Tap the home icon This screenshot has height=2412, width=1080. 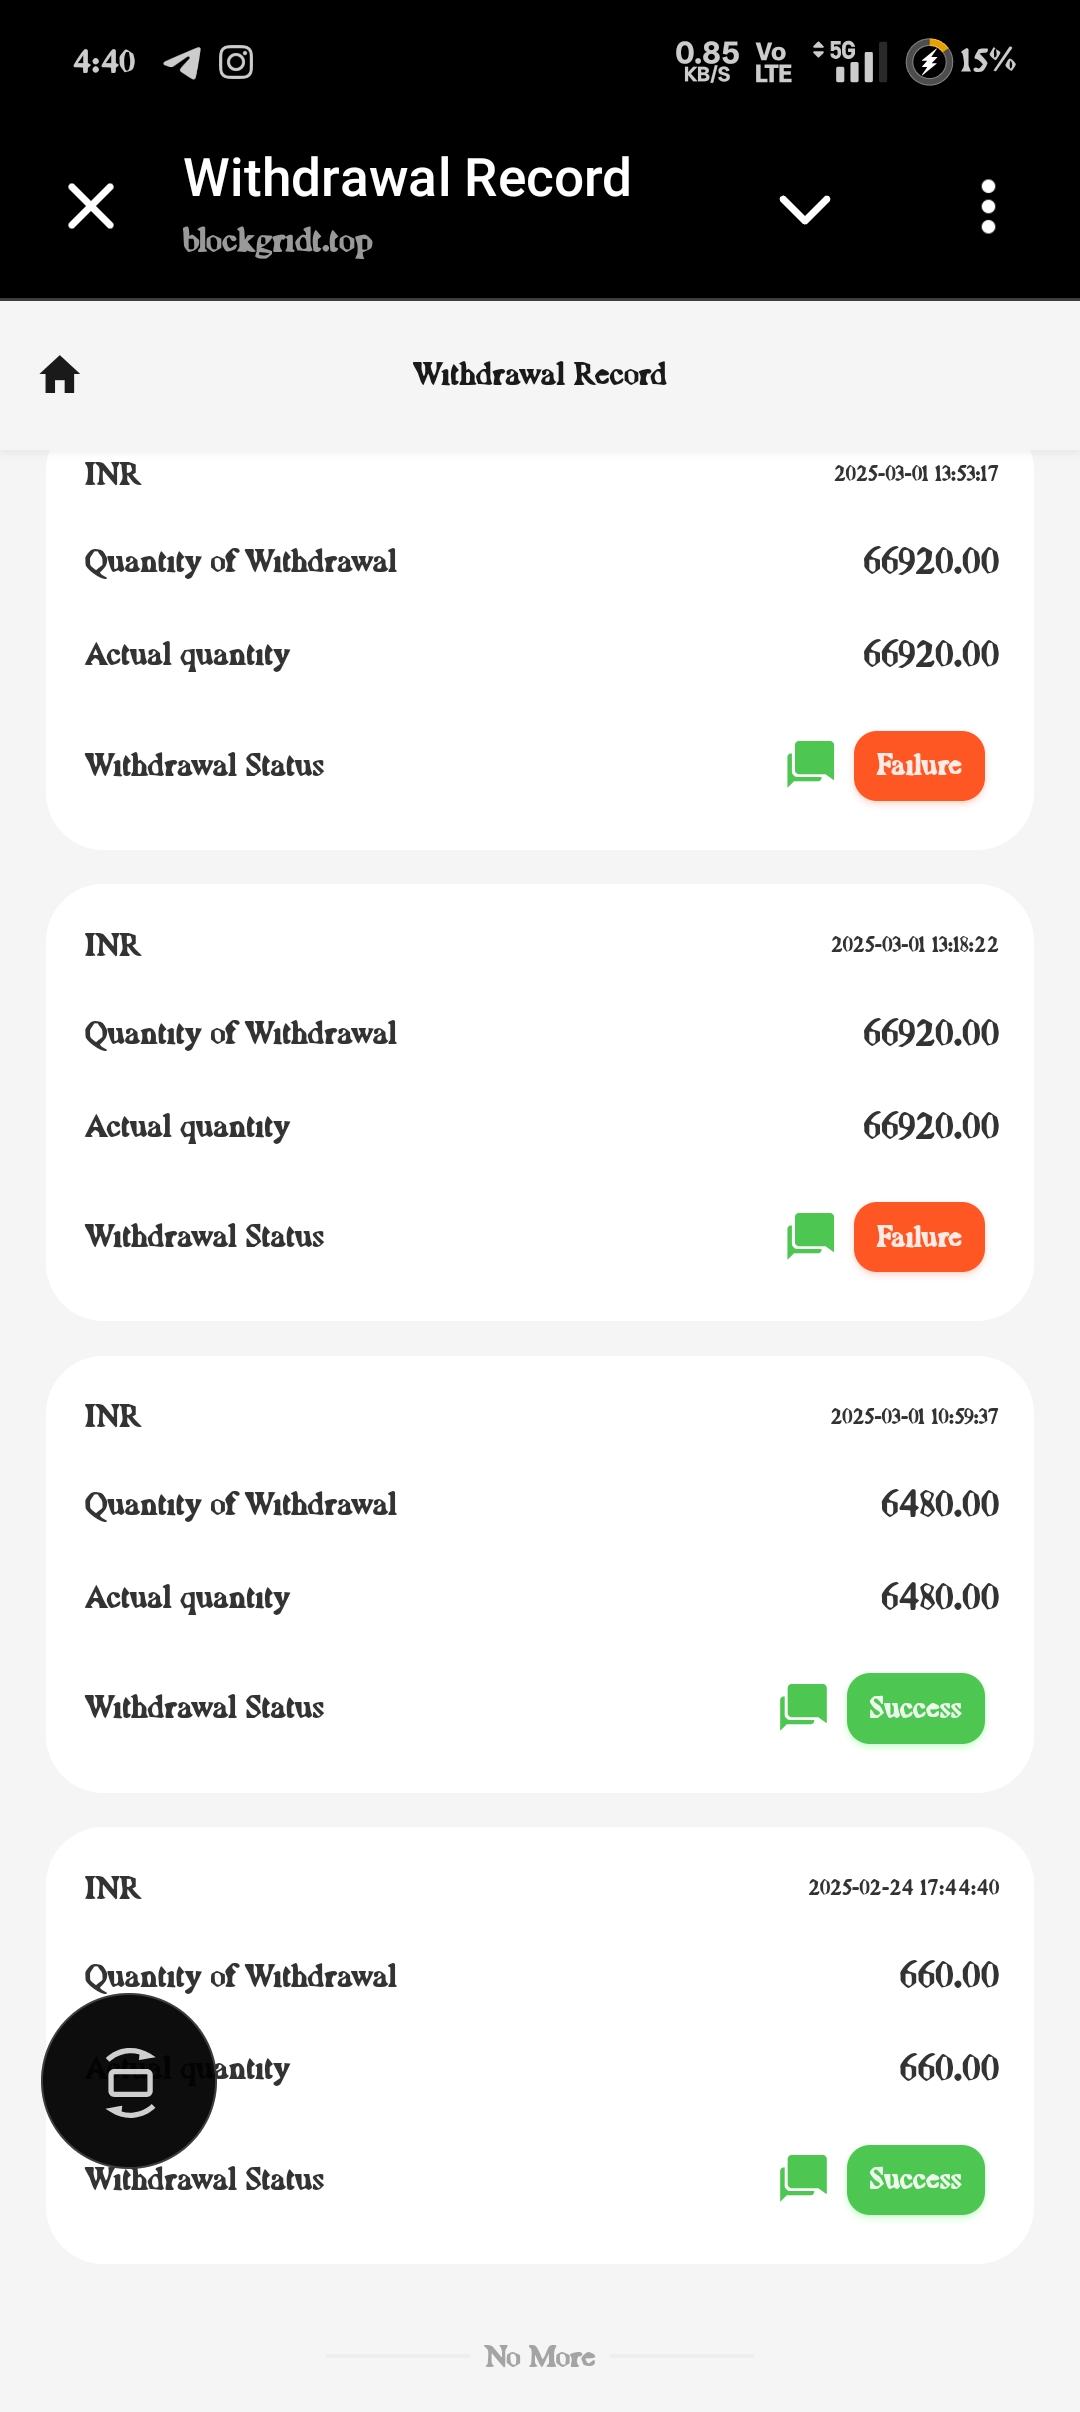[60, 375]
